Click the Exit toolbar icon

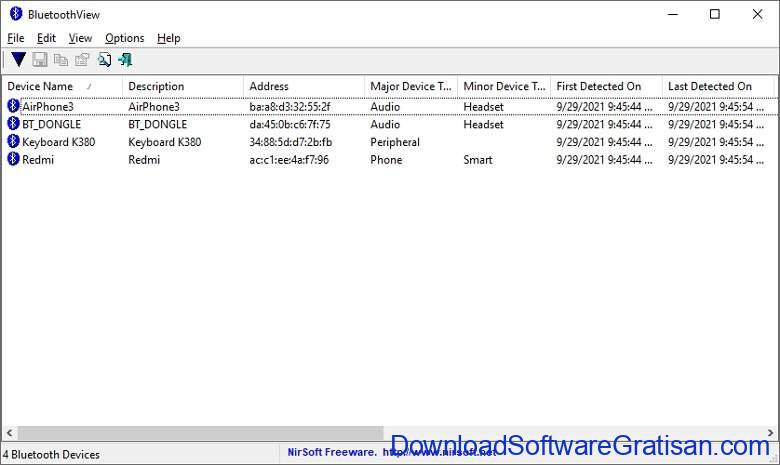(125, 60)
